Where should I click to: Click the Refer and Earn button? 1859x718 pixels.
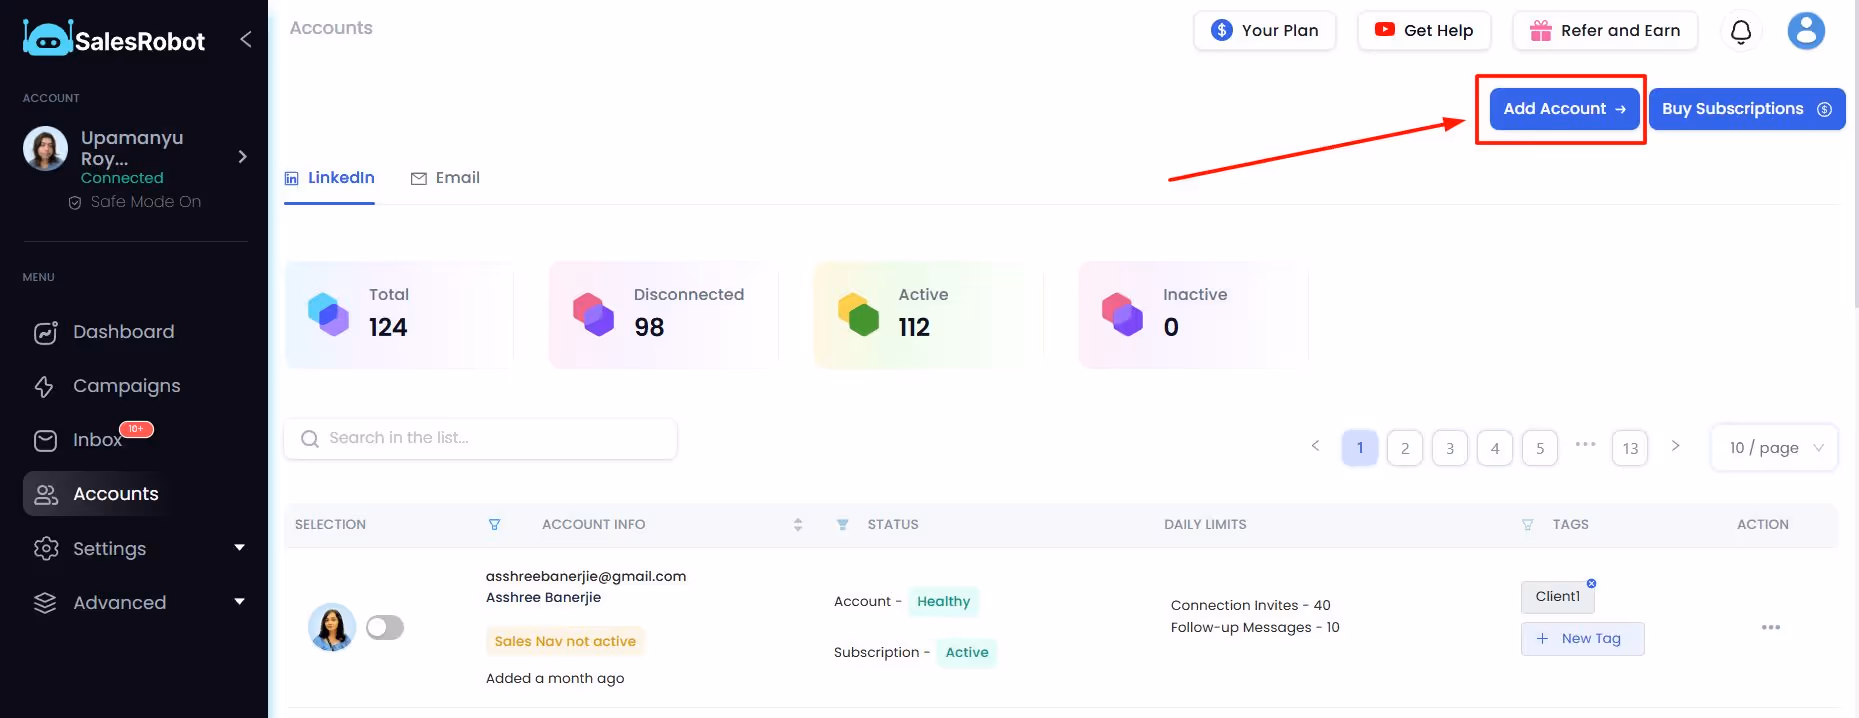coord(1605,31)
